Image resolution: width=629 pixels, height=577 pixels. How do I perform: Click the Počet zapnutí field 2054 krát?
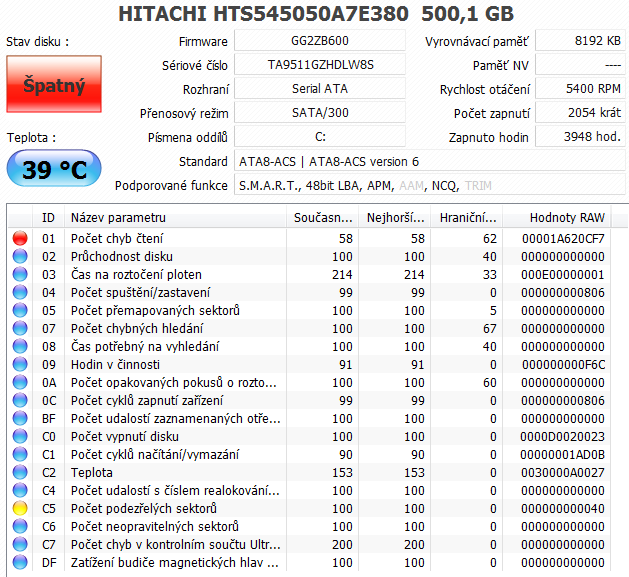tap(580, 113)
